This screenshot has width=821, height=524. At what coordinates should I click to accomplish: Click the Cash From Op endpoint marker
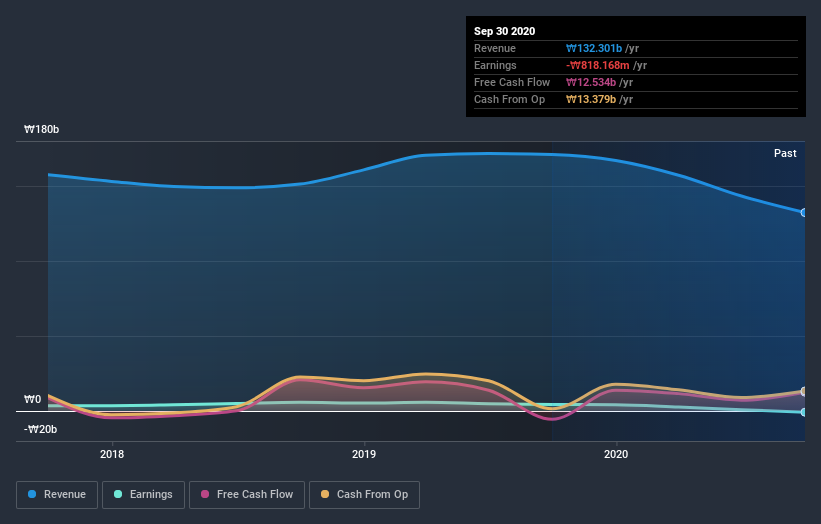tap(803, 391)
